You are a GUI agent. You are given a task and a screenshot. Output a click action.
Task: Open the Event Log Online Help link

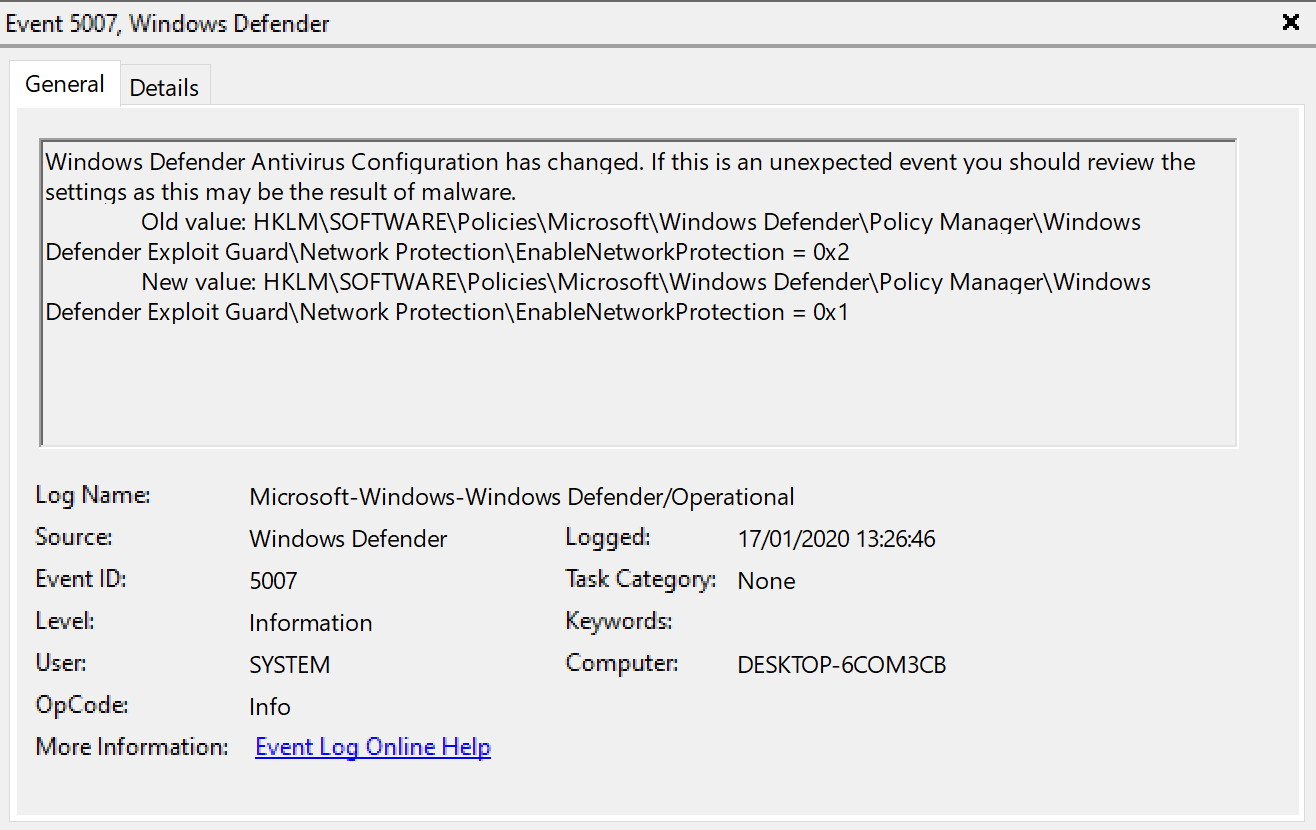pos(373,747)
